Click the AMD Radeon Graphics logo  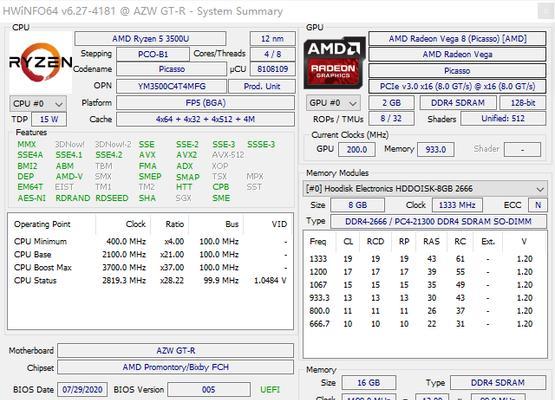click(334, 63)
